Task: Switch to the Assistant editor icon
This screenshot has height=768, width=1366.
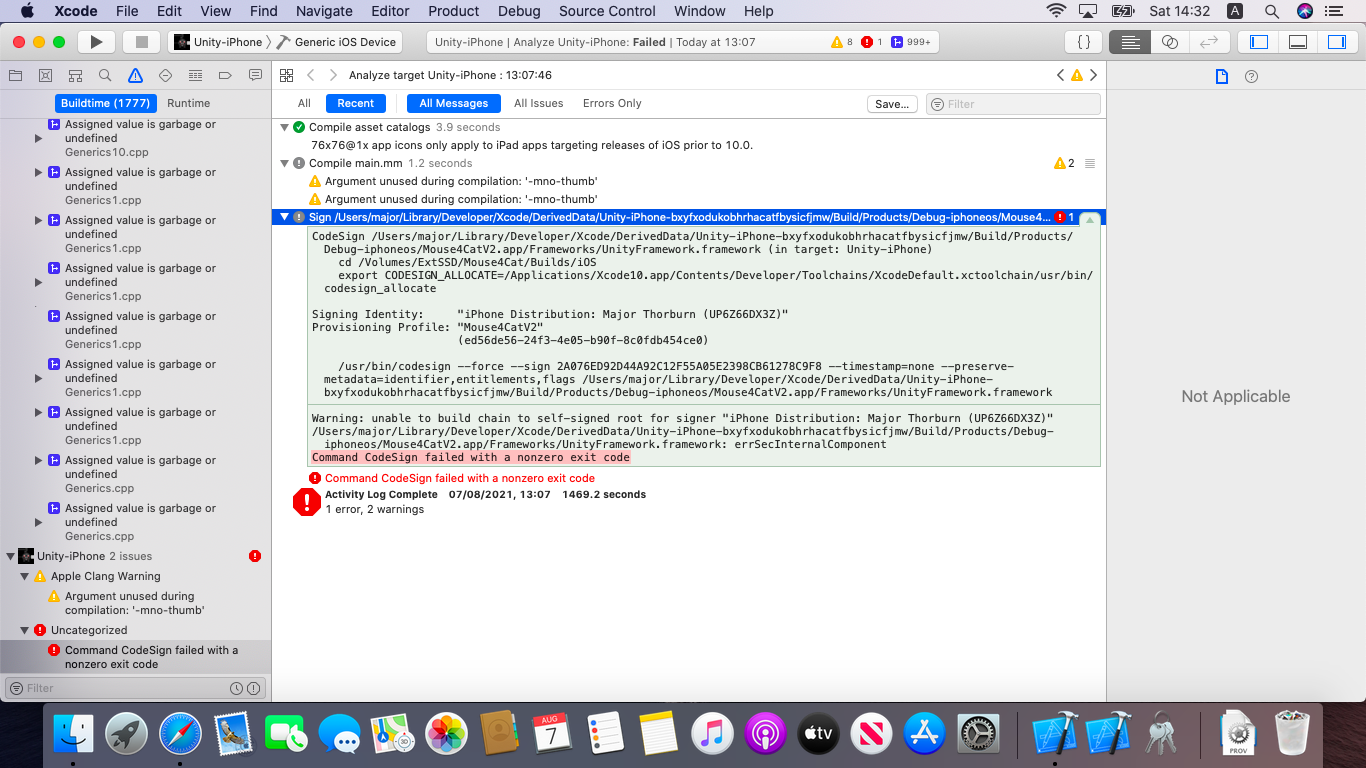Action: point(1169,42)
